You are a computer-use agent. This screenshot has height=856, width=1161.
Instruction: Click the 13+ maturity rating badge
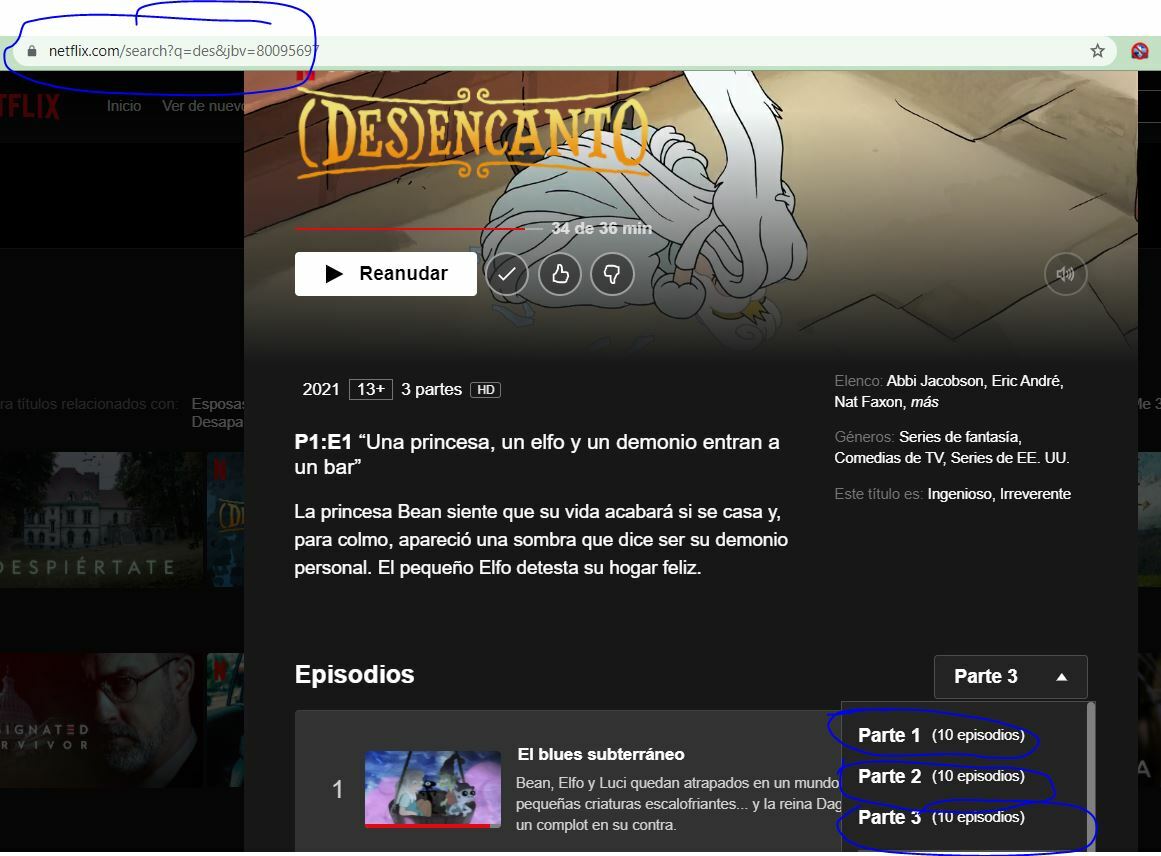370,389
